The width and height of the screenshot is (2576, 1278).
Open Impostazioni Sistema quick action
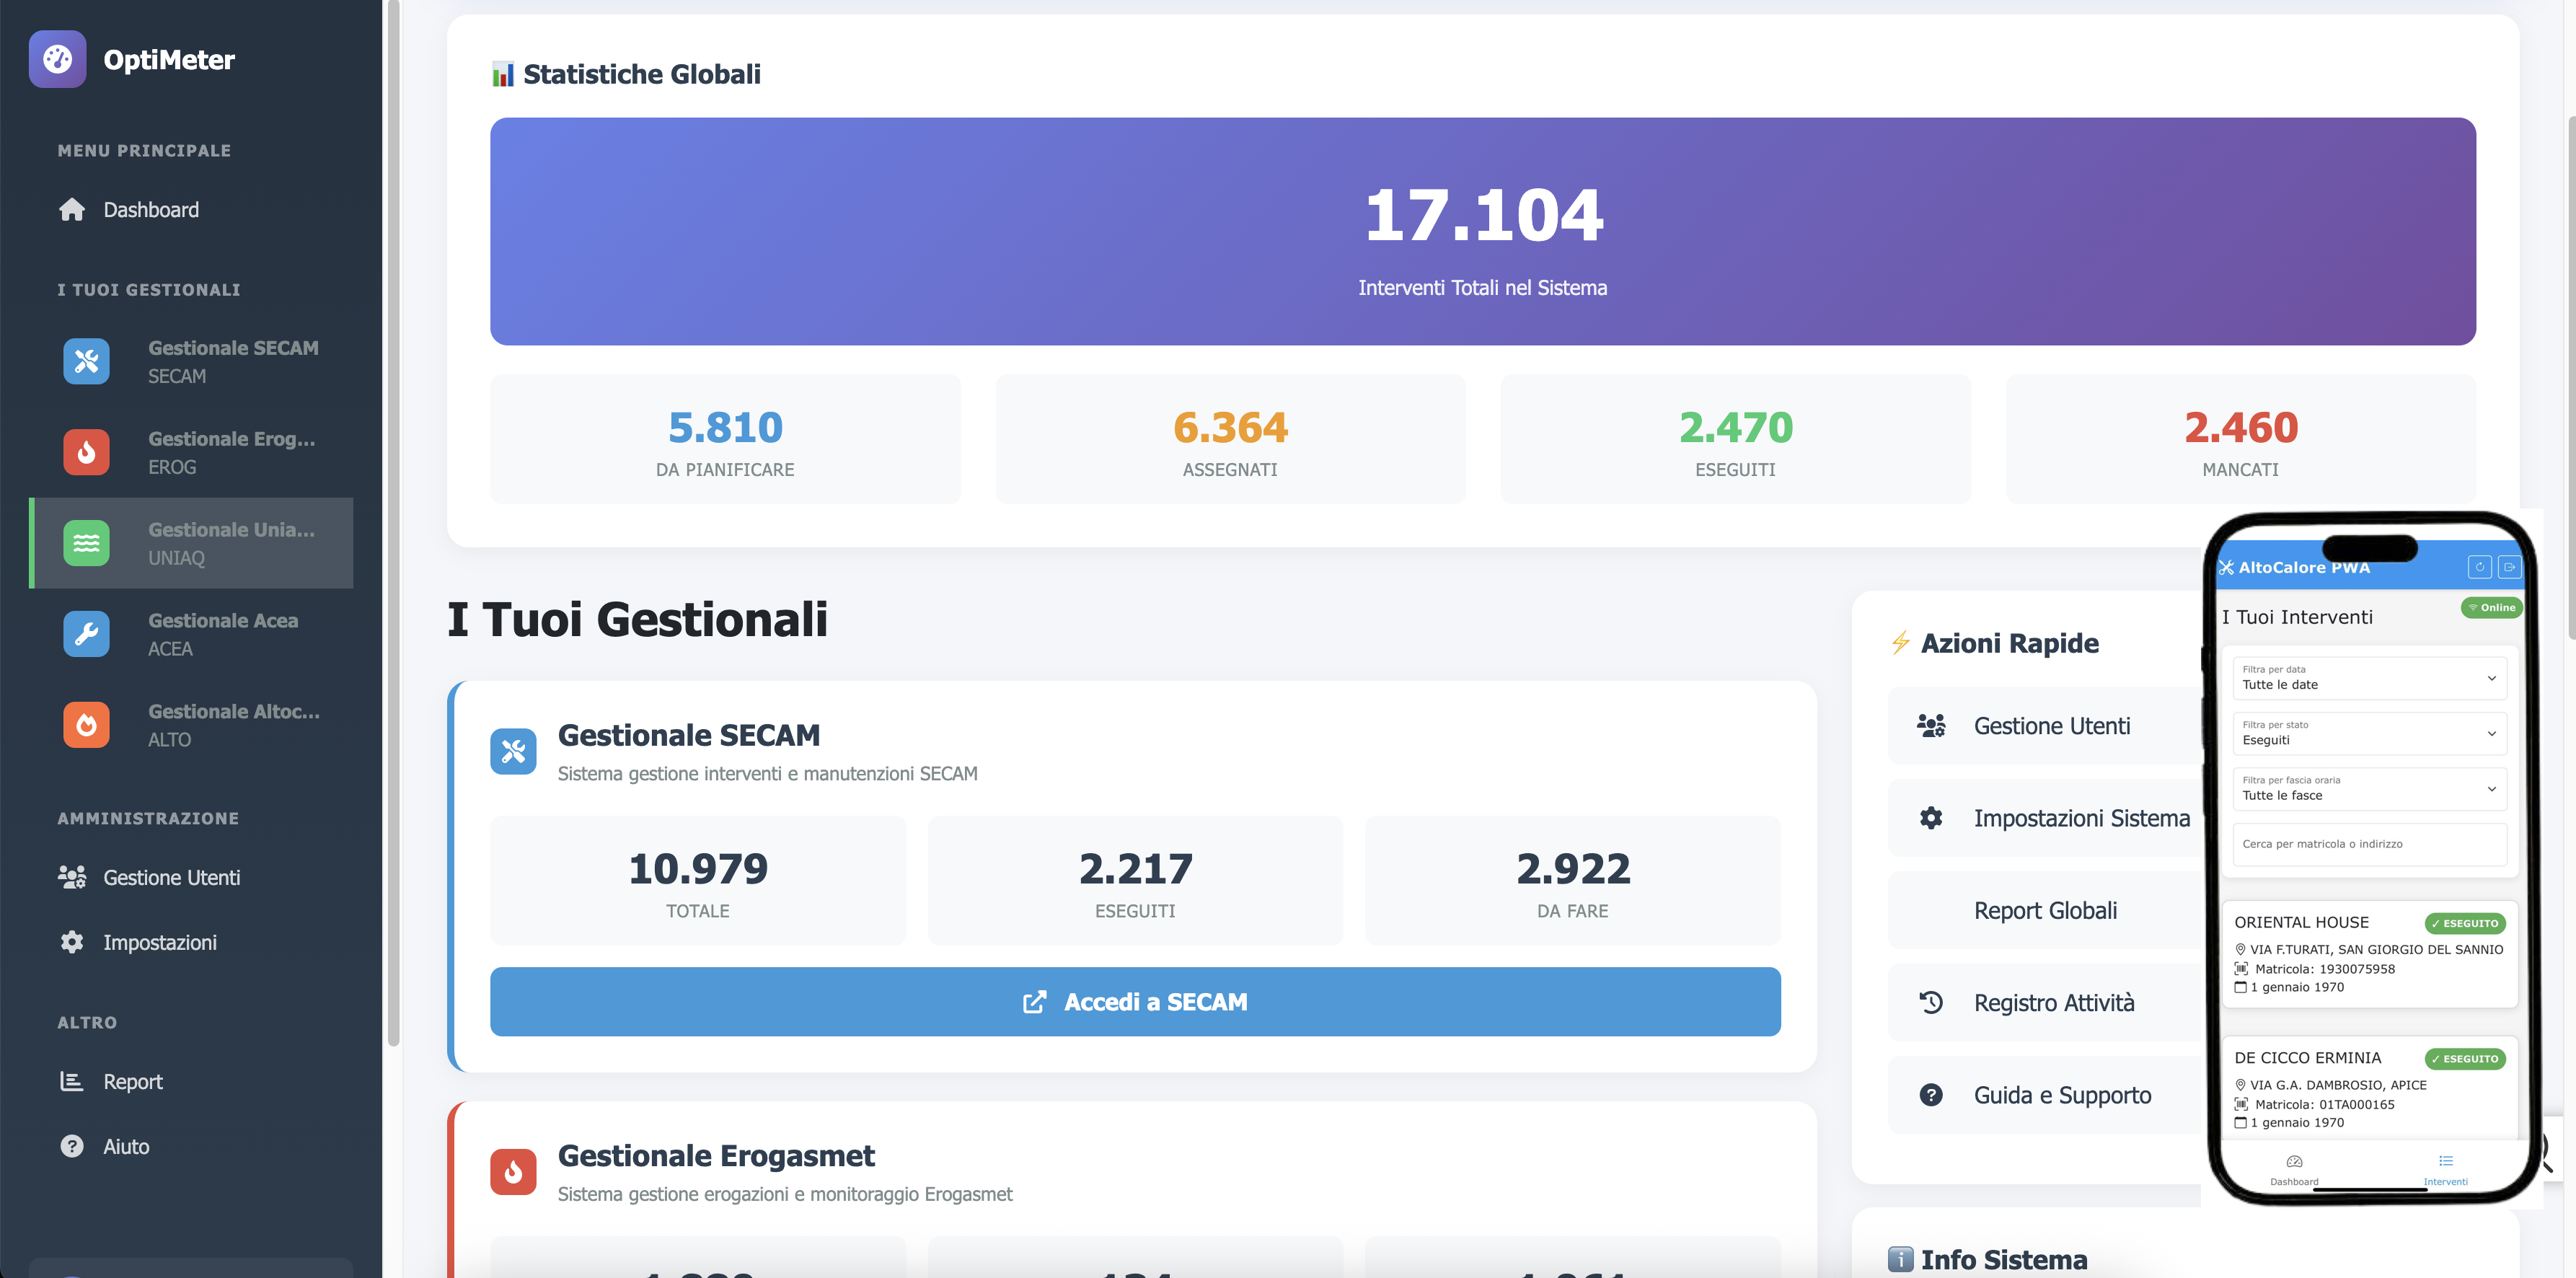tap(2046, 818)
